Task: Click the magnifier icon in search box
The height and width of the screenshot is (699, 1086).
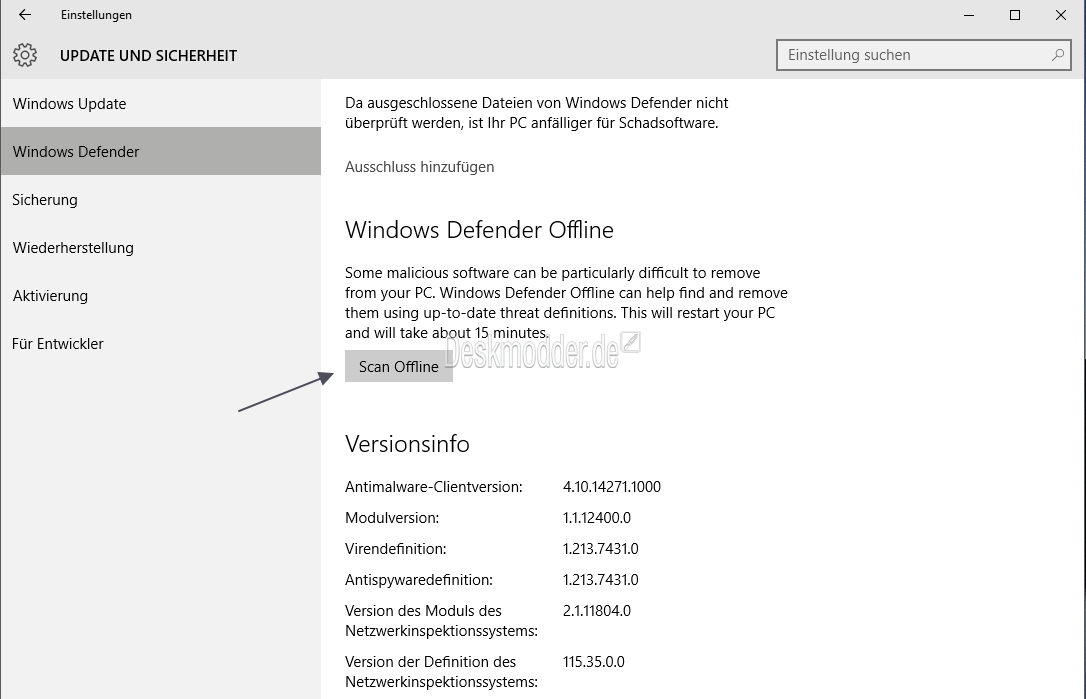Action: [1058, 55]
